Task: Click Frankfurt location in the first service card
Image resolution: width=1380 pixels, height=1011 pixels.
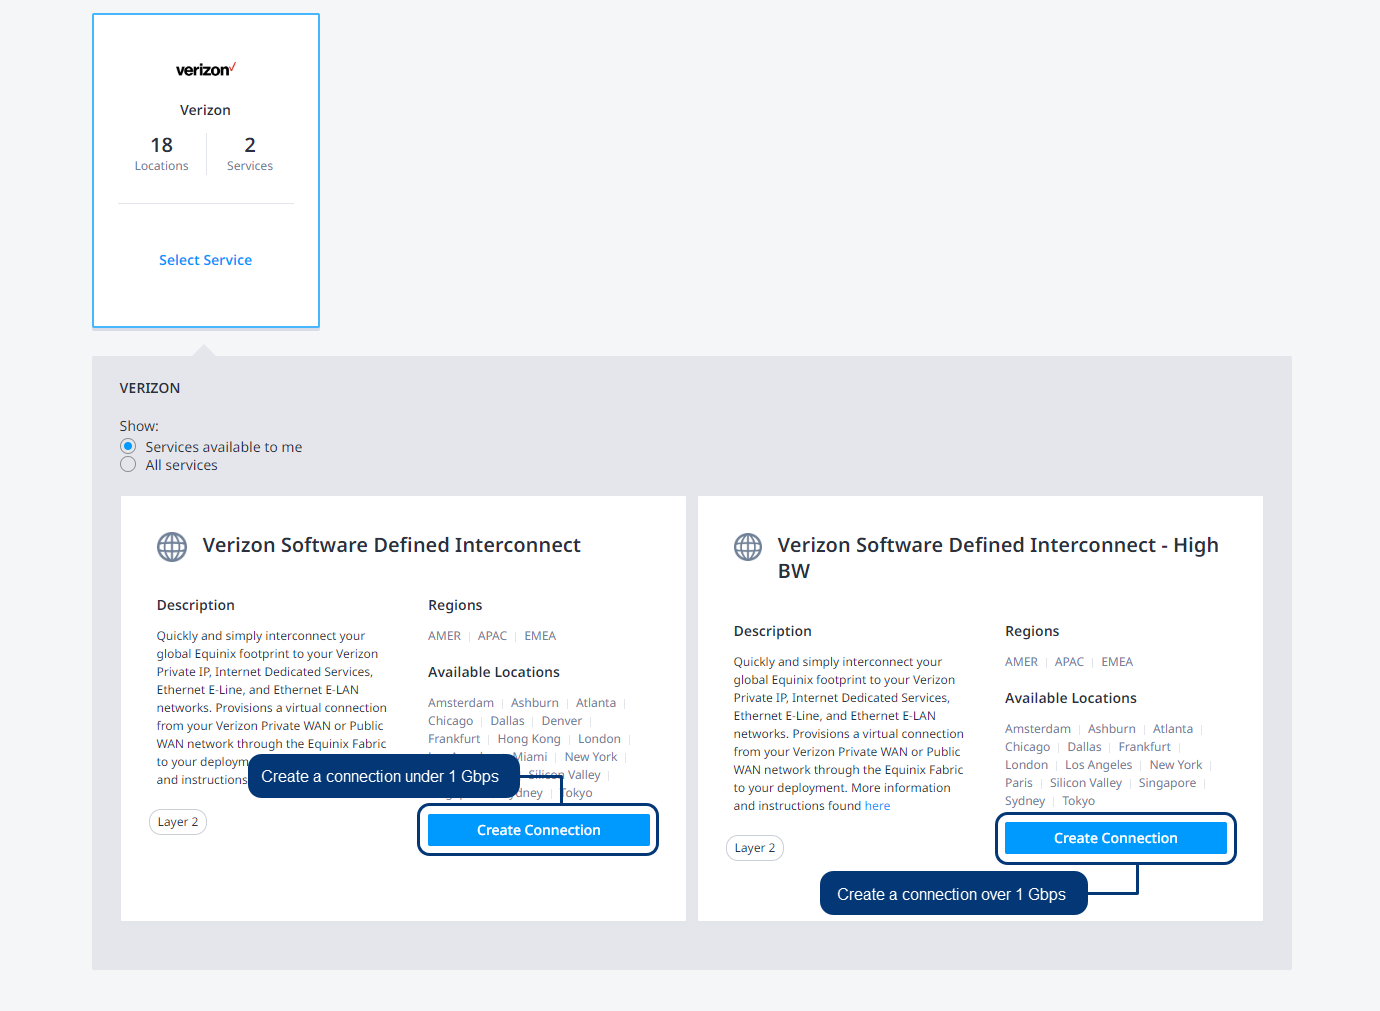Action: [x=454, y=739]
